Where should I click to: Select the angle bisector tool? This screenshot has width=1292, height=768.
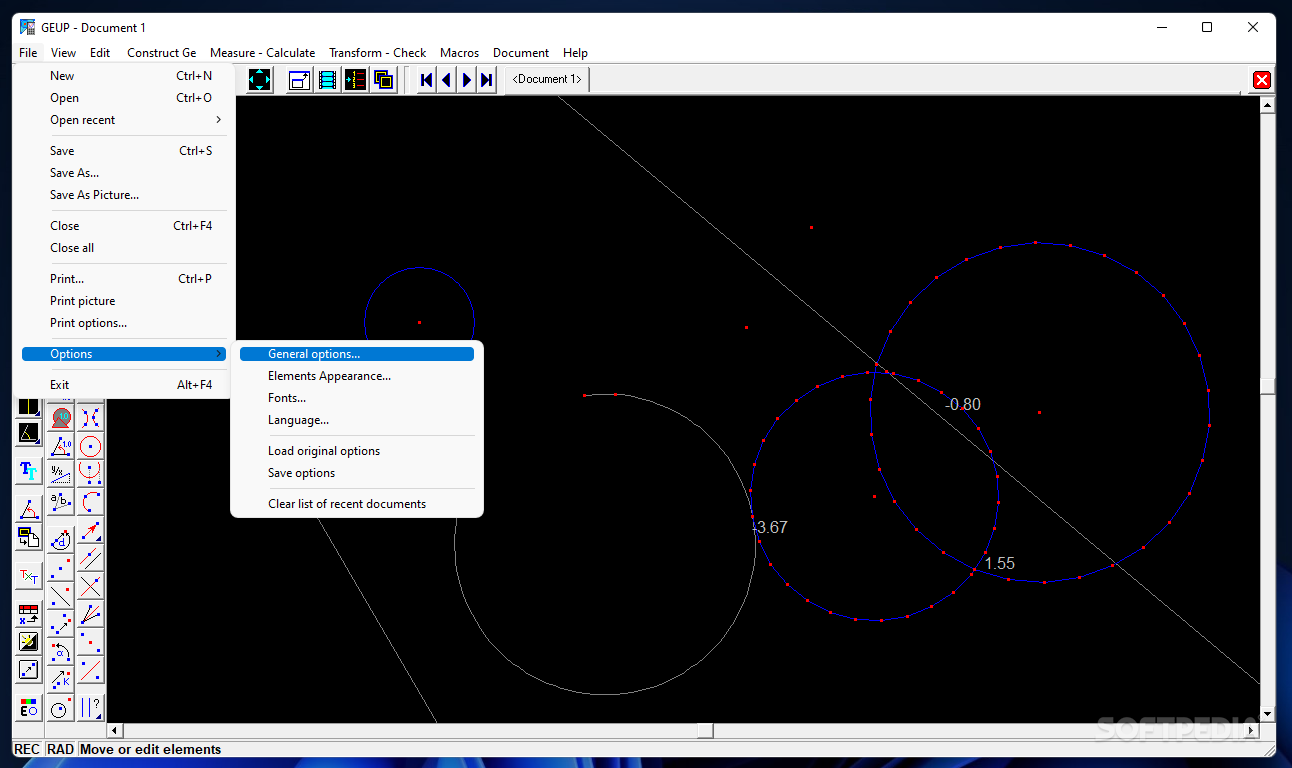pos(91,613)
